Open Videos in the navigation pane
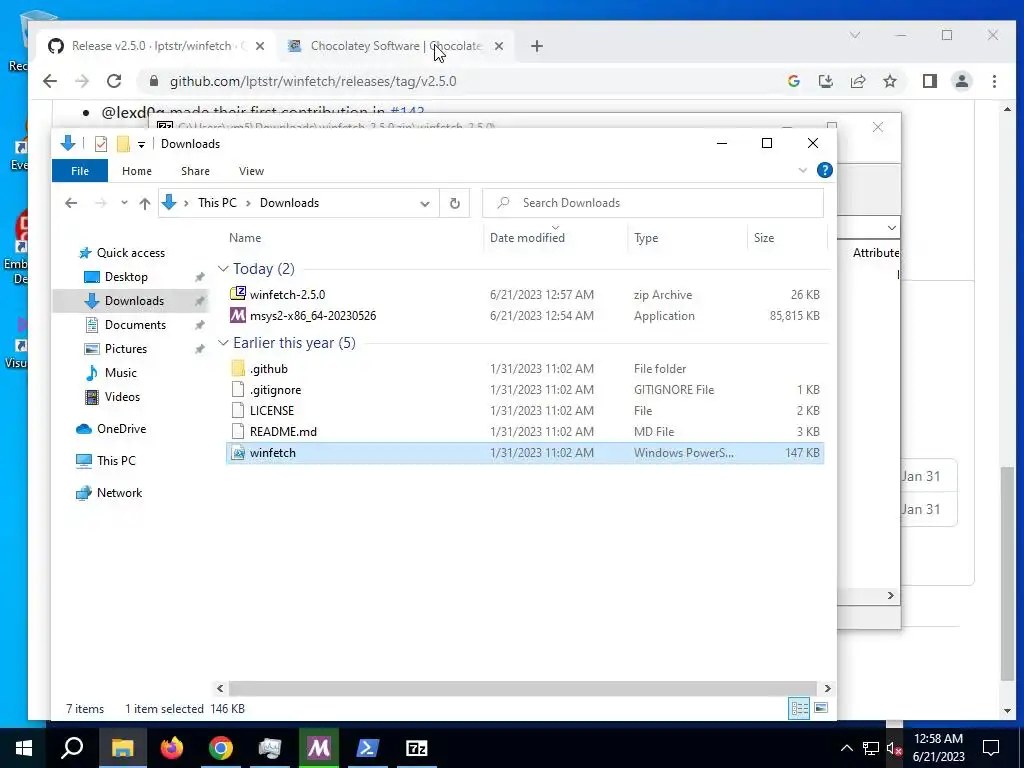Viewport: 1024px width, 768px height. (x=122, y=397)
